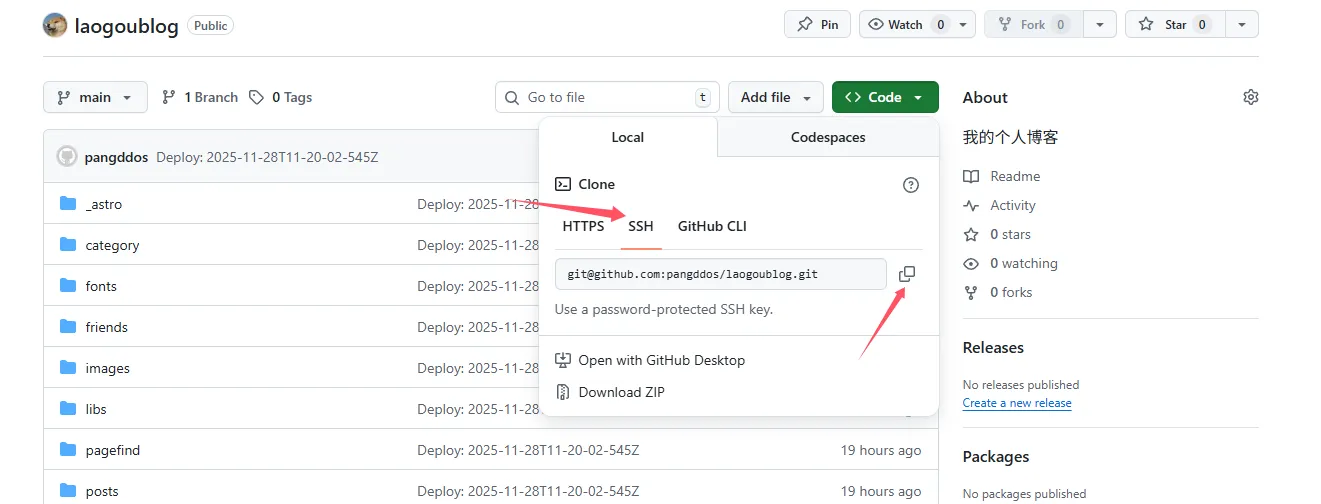1321x504 pixels.
Task: View the 0 Tags link
Action: click(x=281, y=97)
